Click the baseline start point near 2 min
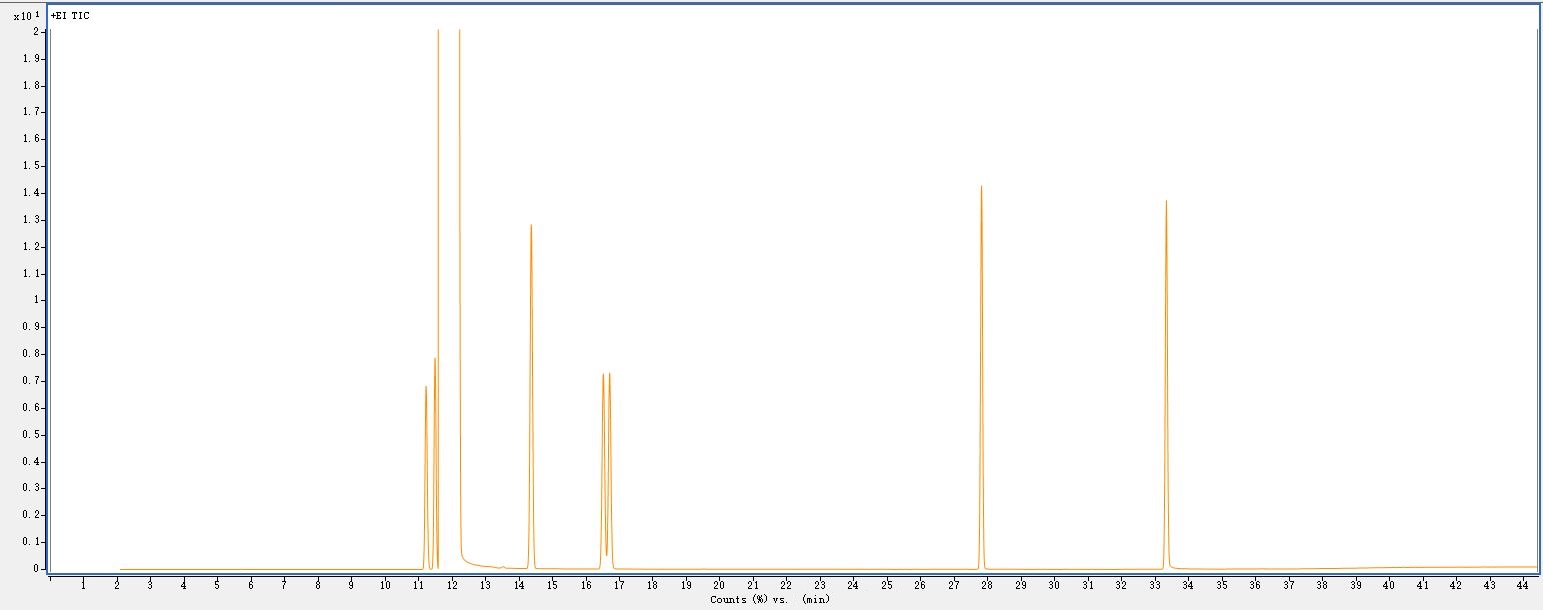Image resolution: width=1543 pixels, height=611 pixels. point(120,569)
